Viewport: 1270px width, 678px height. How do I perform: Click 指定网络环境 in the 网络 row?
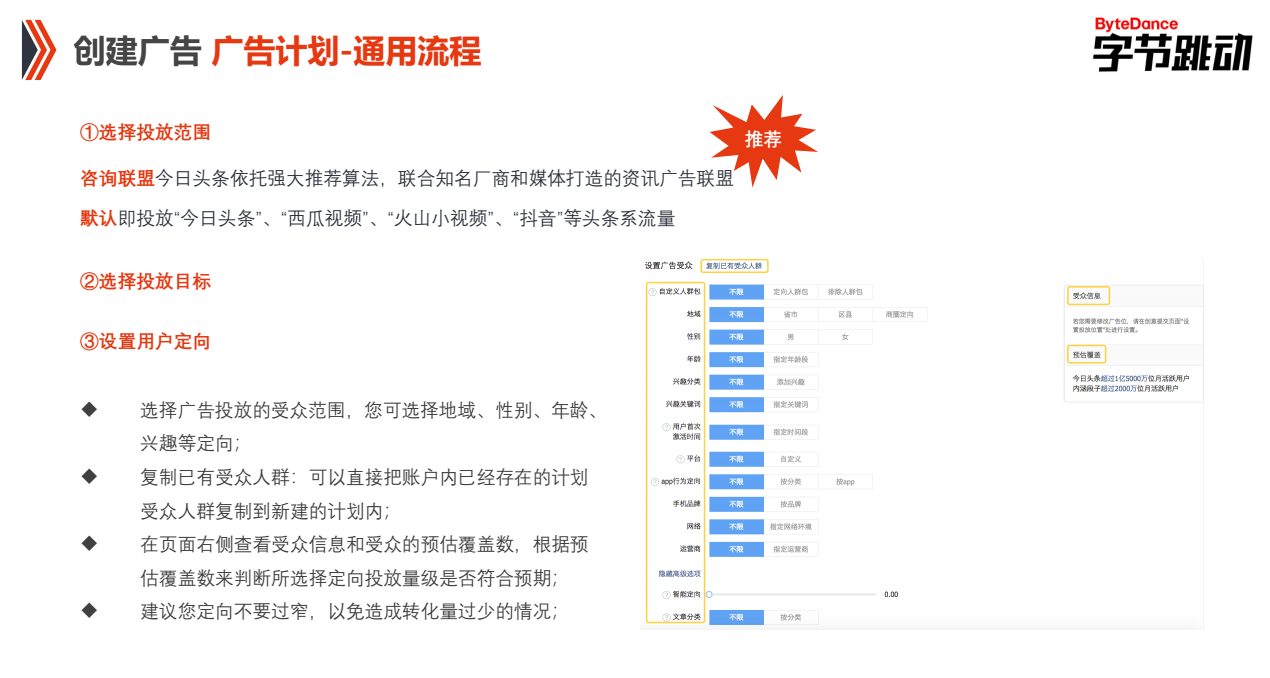point(791,526)
